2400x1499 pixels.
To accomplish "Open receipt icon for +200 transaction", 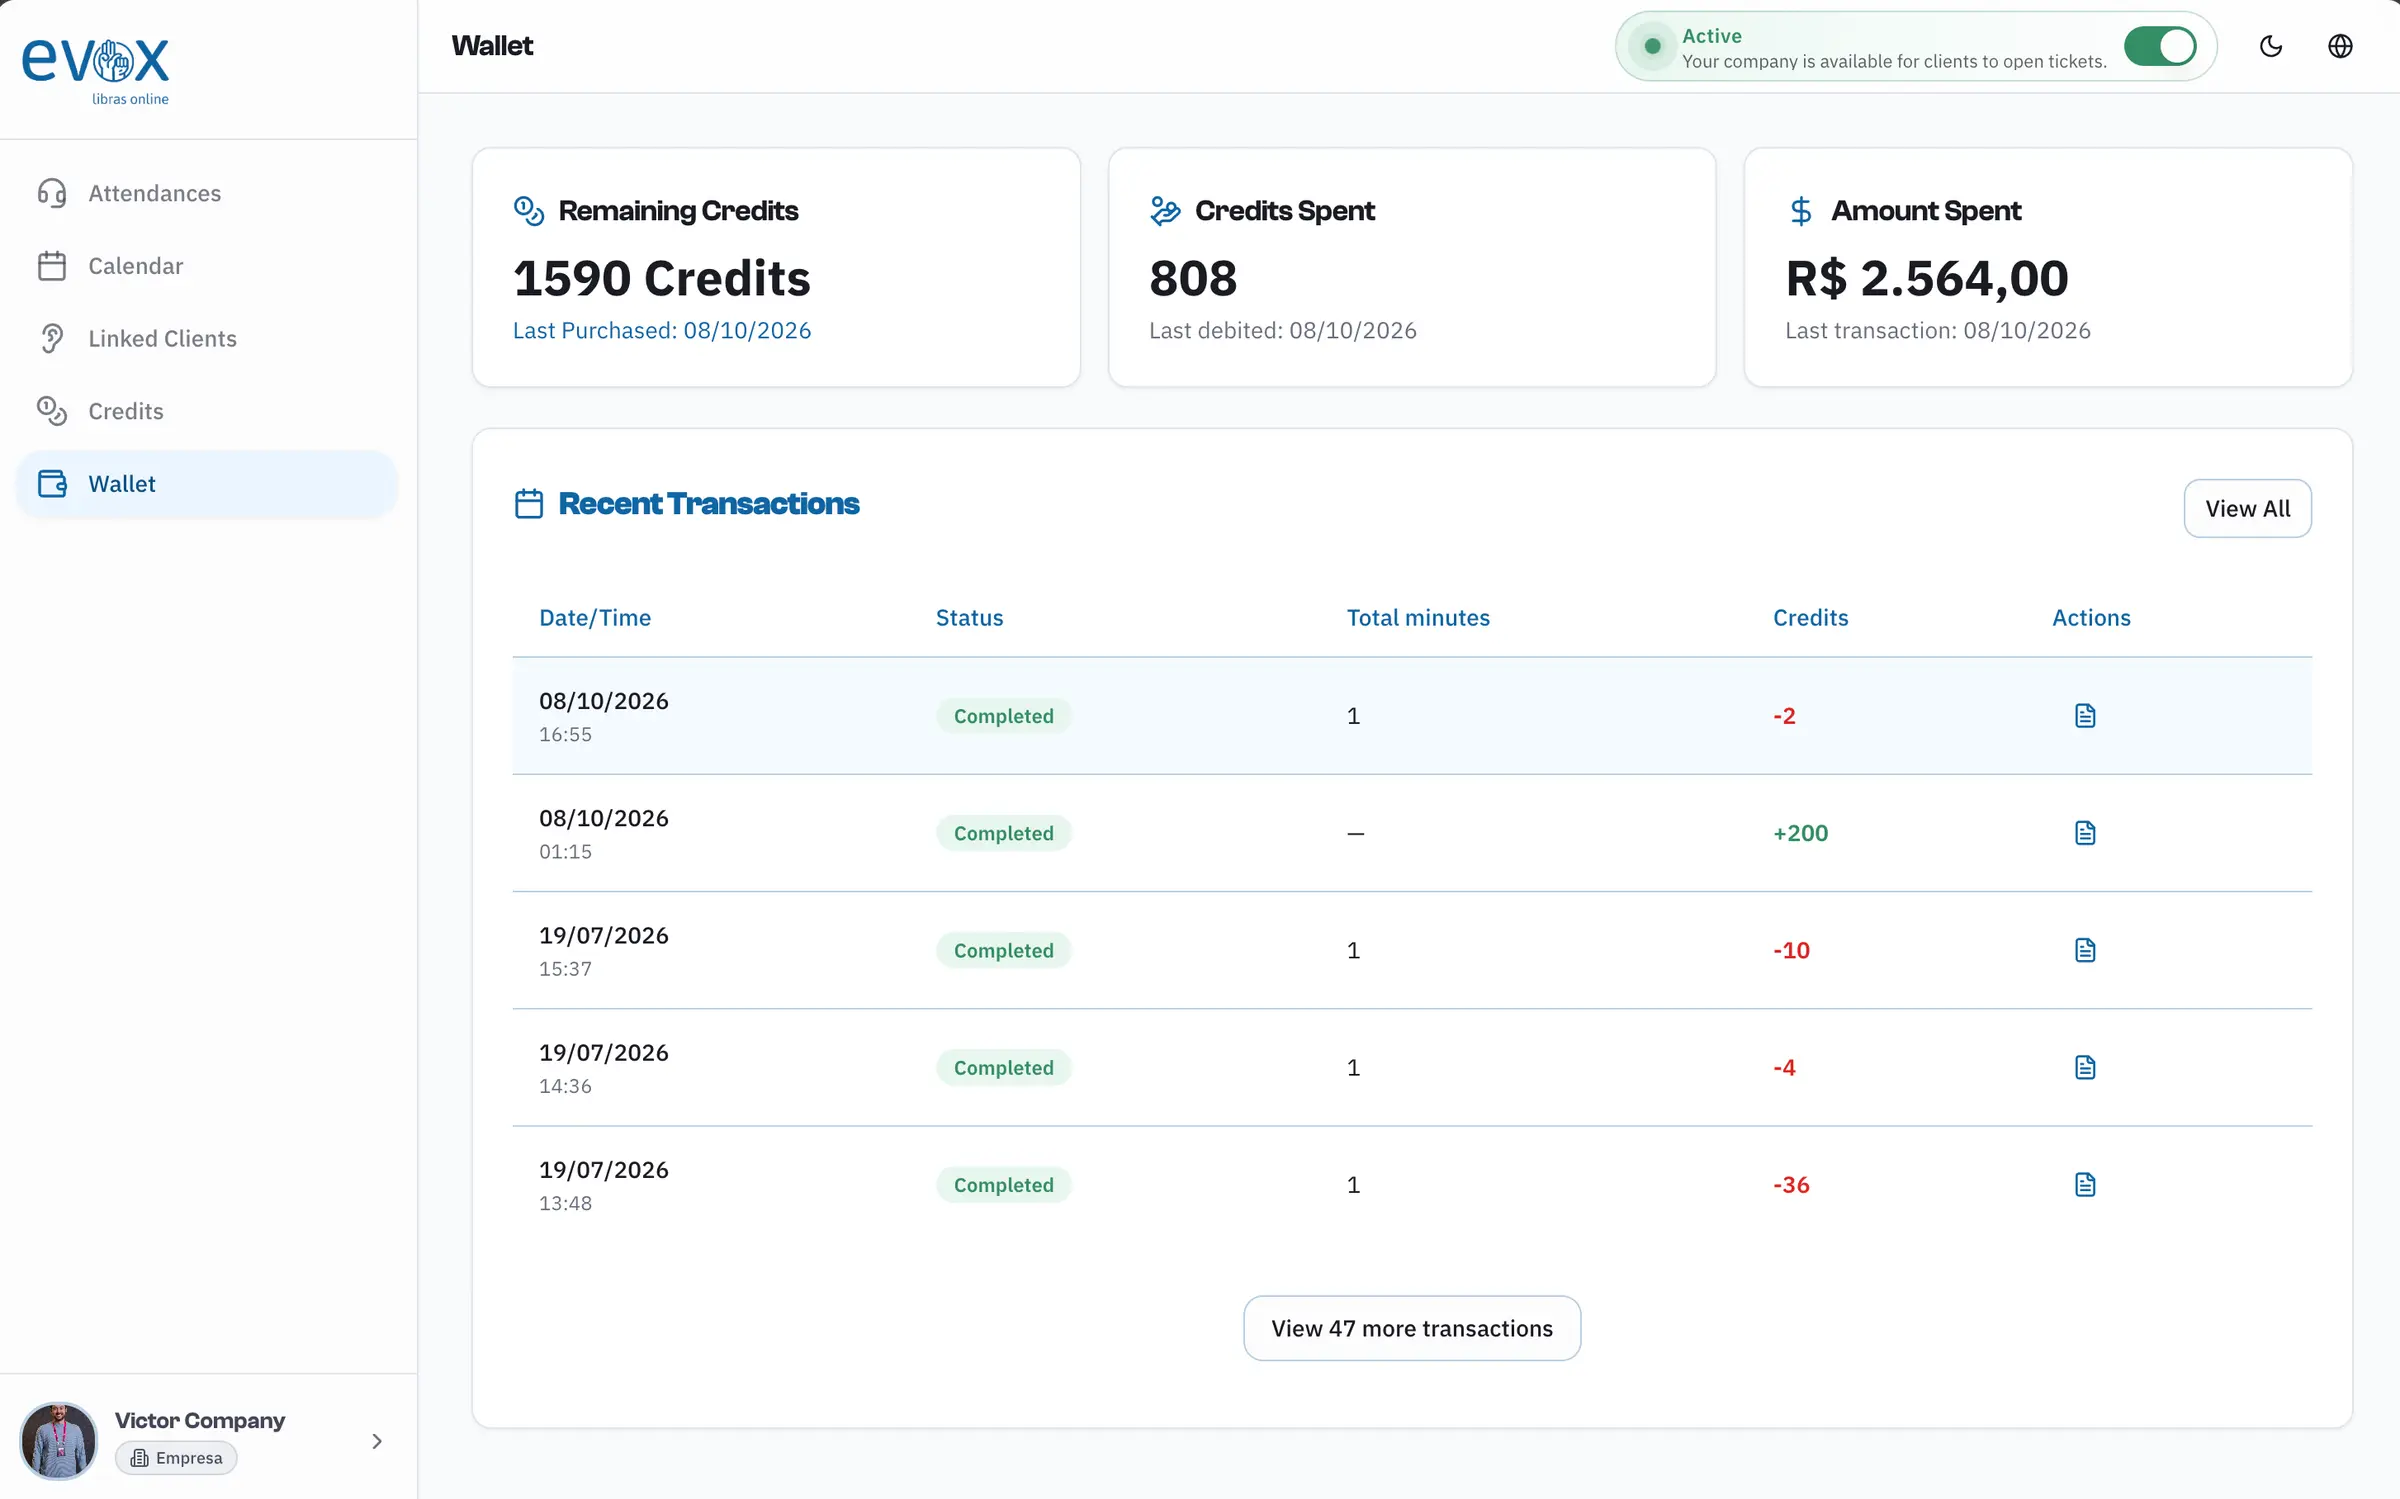I will (x=2085, y=833).
